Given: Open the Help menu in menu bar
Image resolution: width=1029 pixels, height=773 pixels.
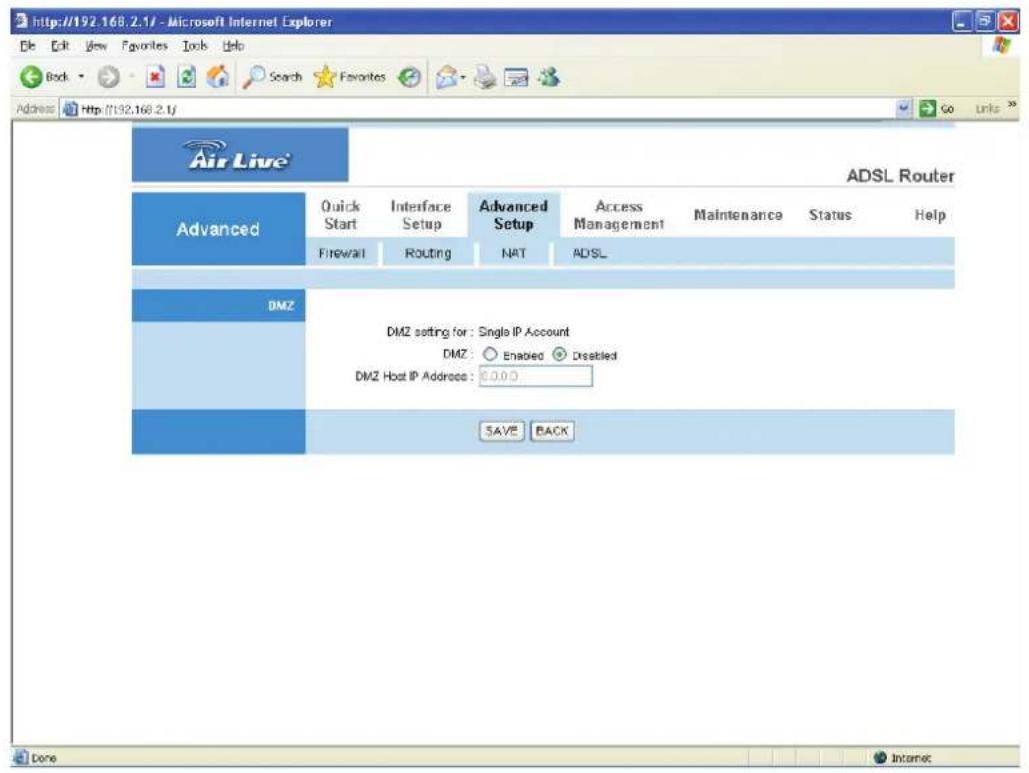Looking at the screenshot, I should tap(233, 46).
